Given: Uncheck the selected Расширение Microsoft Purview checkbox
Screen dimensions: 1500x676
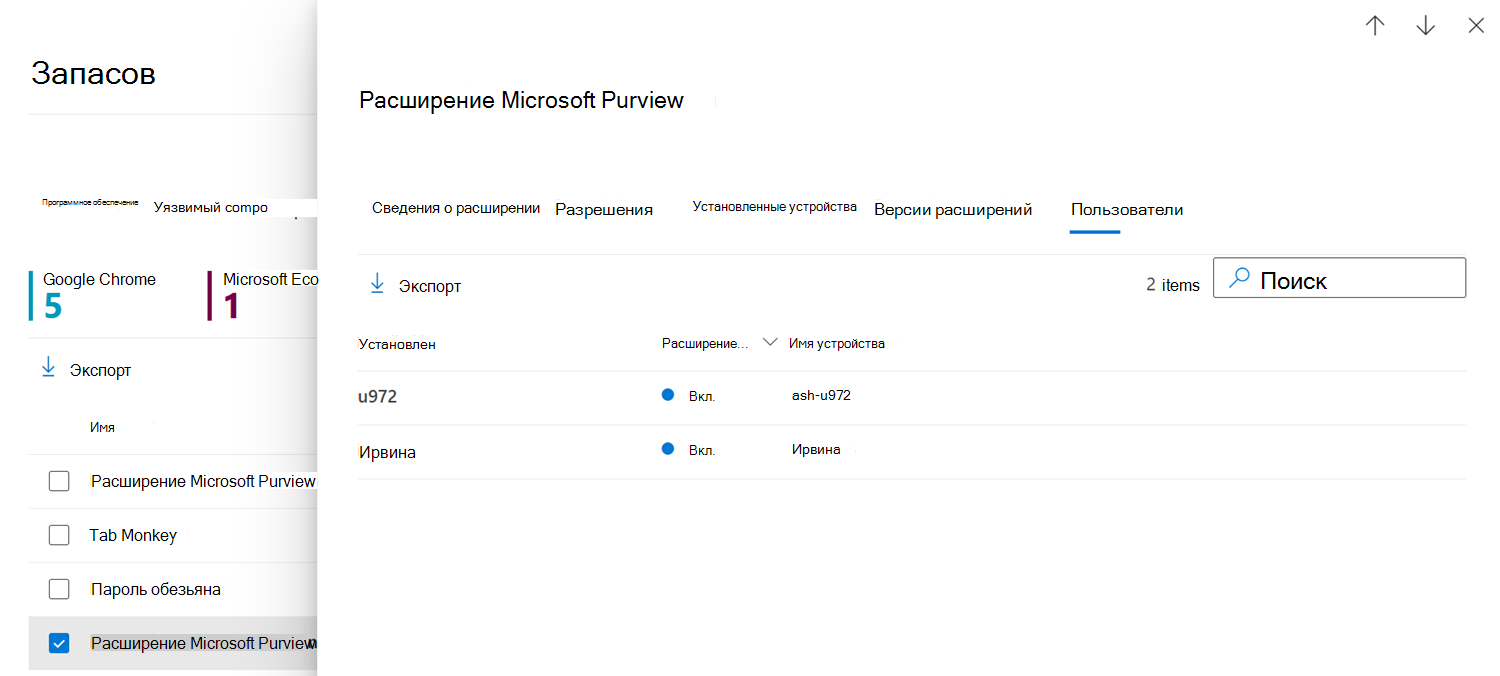Looking at the screenshot, I should click(59, 643).
